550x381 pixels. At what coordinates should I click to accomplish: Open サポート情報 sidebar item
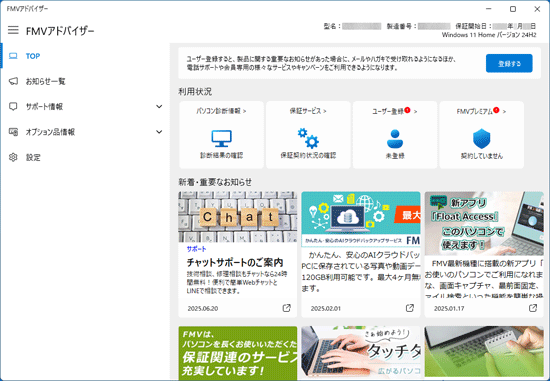85,107
